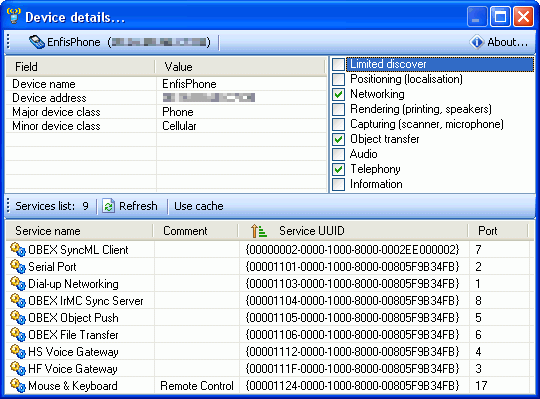Image resolution: width=540 pixels, height=399 pixels.
Task: Select the HS Voice Gateway row text
Action: tap(73, 352)
